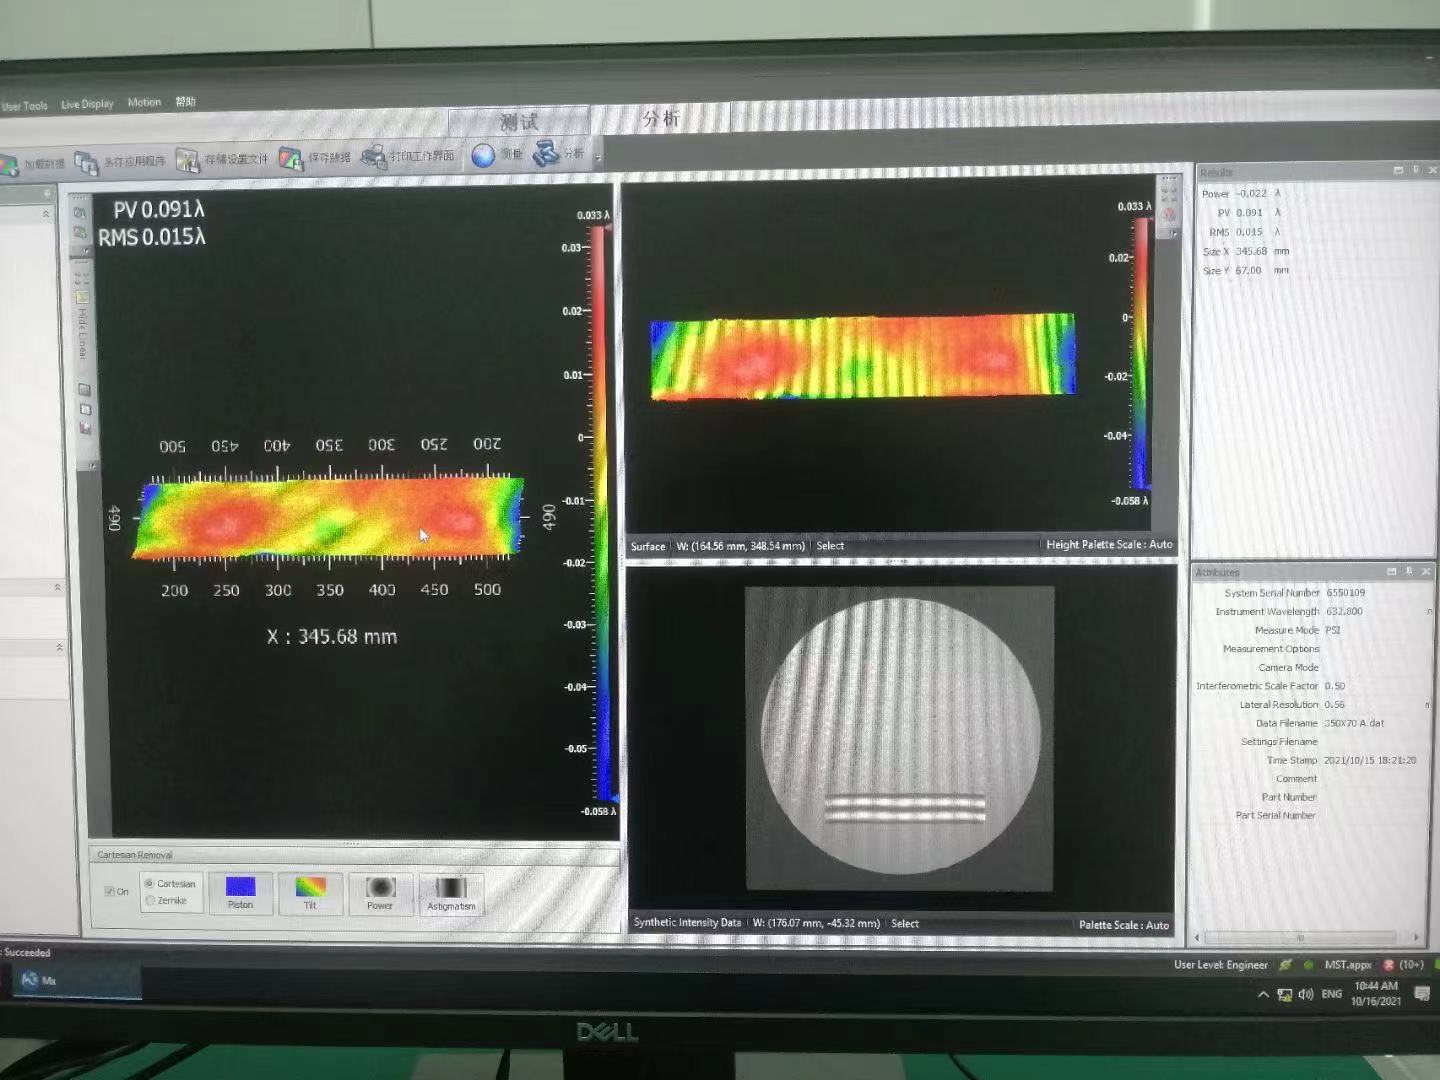Click middle of three lower plot sidebar icons
Screen dimensions: 1440x1080
click(x=85, y=409)
